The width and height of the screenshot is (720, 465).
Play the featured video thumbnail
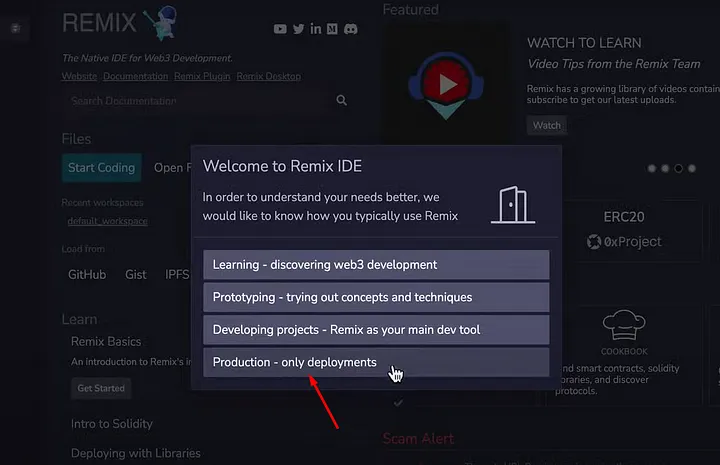445,84
